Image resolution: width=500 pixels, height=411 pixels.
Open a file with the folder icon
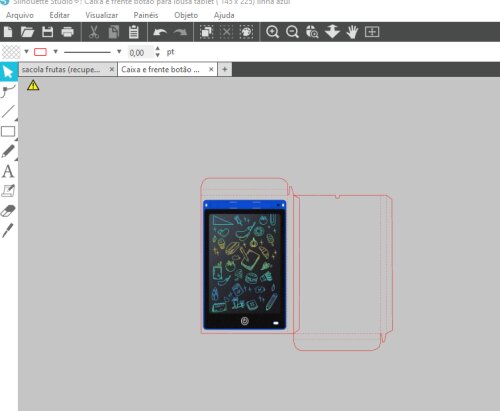pyautogui.click(x=27, y=32)
